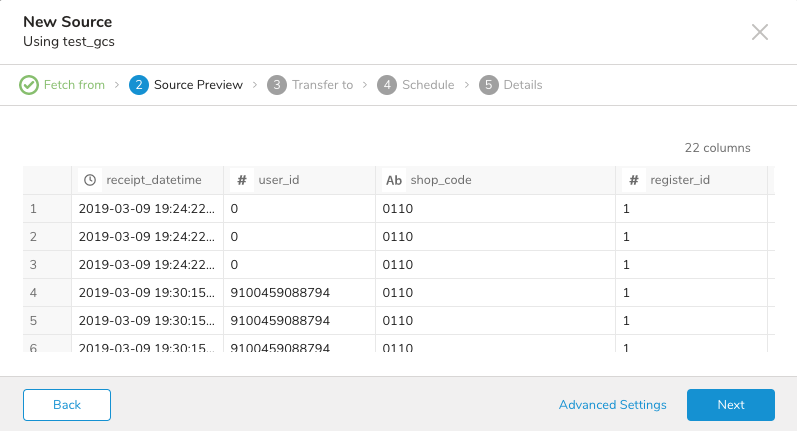Click receipt_datetime cell in row 3
This screenshot has width=797, height=431.
(x=147, y=265)
